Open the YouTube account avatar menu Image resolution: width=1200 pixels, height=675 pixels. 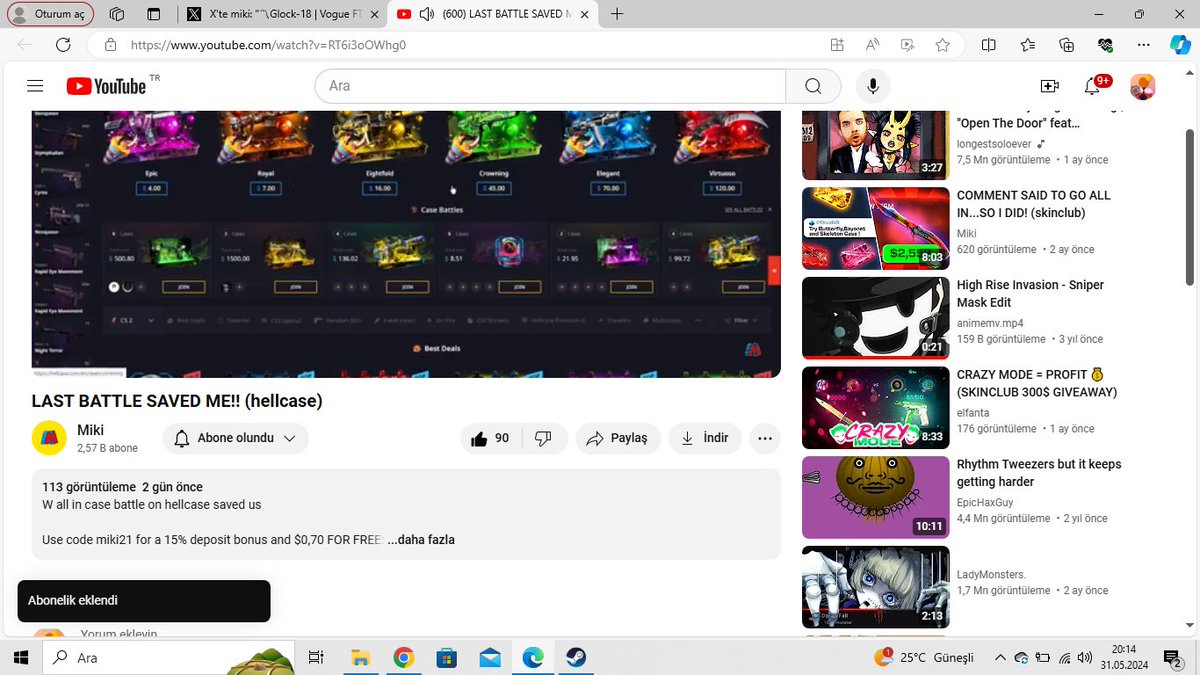click(x=1142, y=86)
